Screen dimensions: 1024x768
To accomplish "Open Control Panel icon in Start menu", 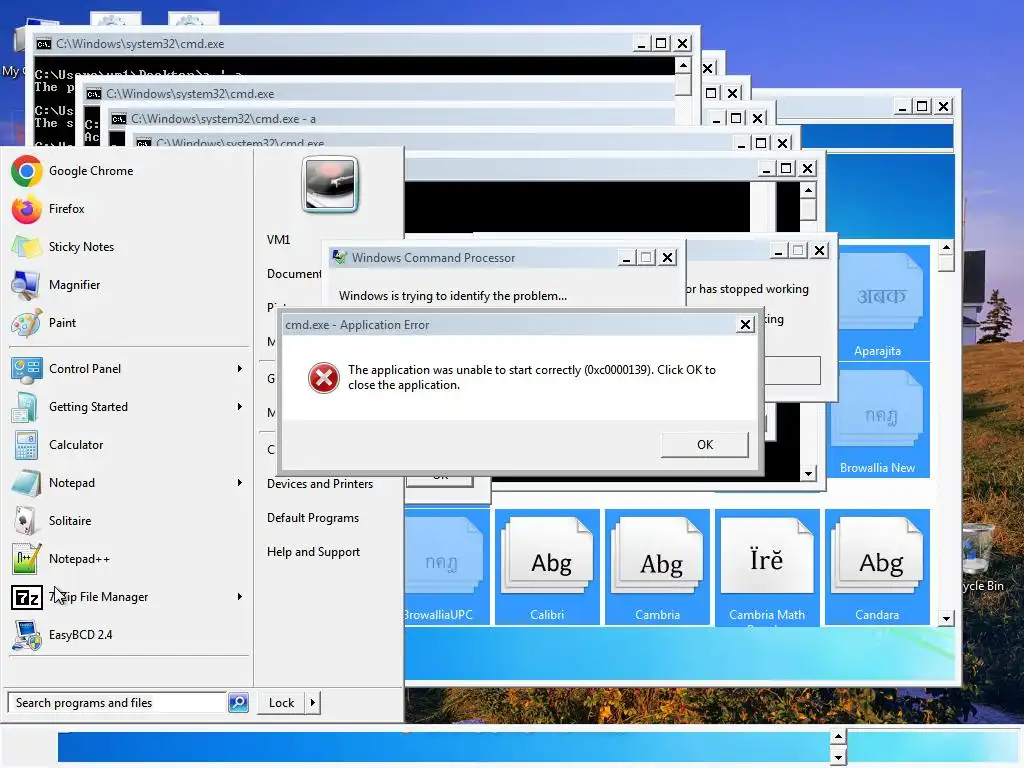I will (26, 369).
